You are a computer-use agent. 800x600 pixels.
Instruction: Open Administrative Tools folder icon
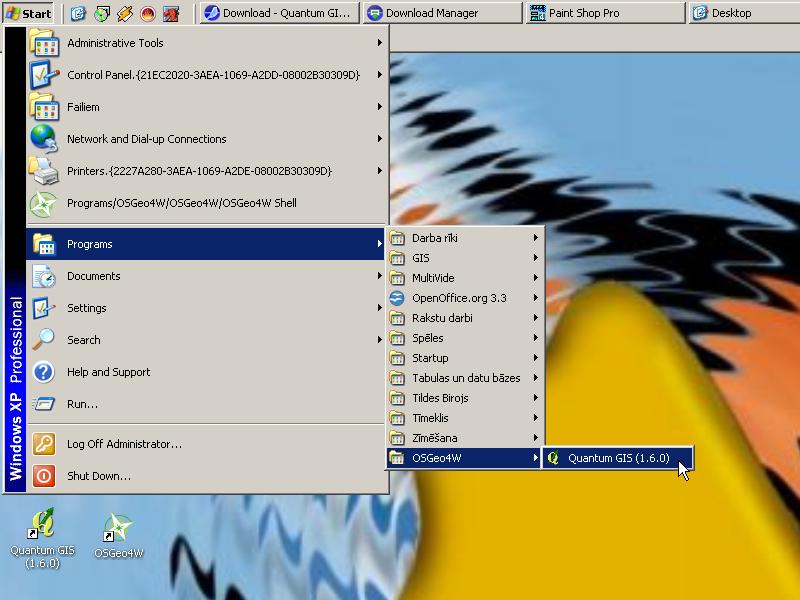(44, 43)
